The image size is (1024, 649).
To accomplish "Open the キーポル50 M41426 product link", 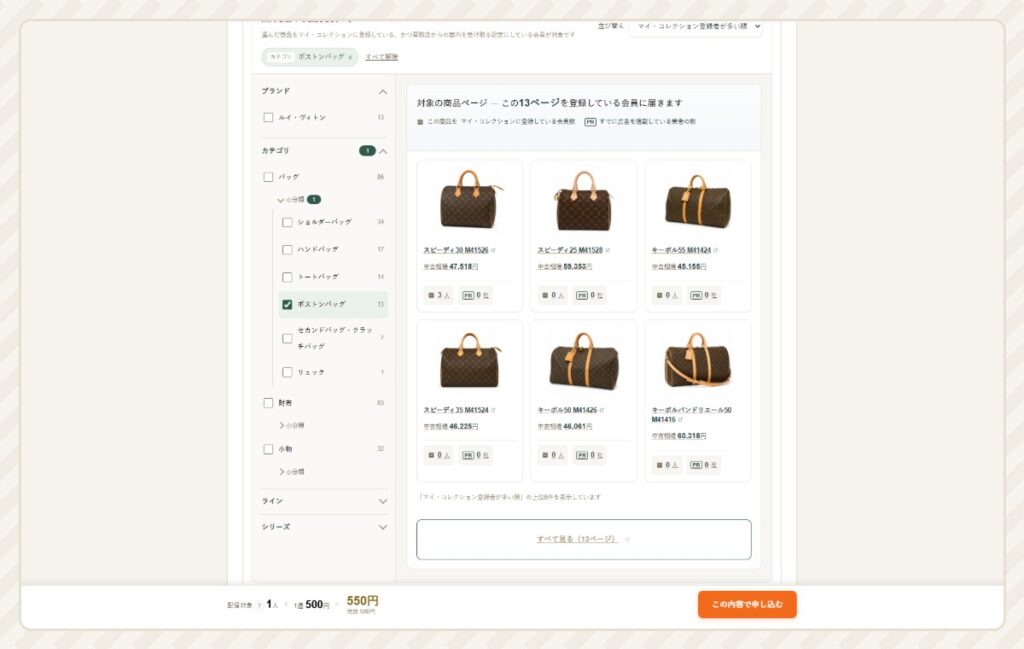I will [567, 410].
